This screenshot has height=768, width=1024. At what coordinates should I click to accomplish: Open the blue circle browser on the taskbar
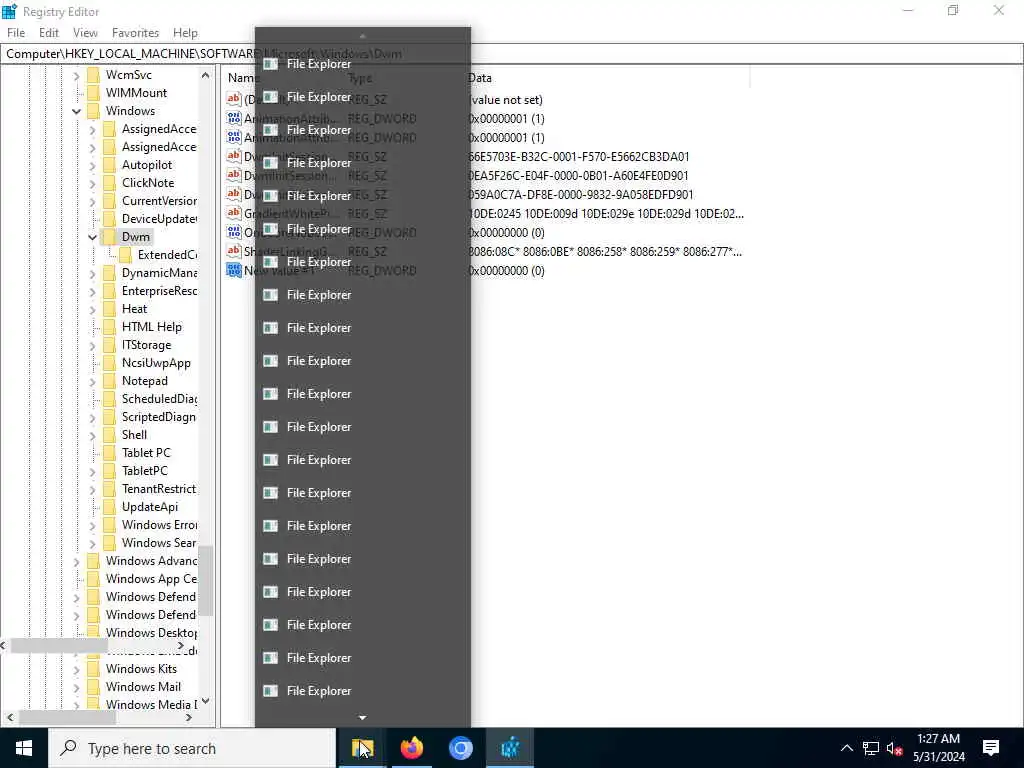[460, 748]
